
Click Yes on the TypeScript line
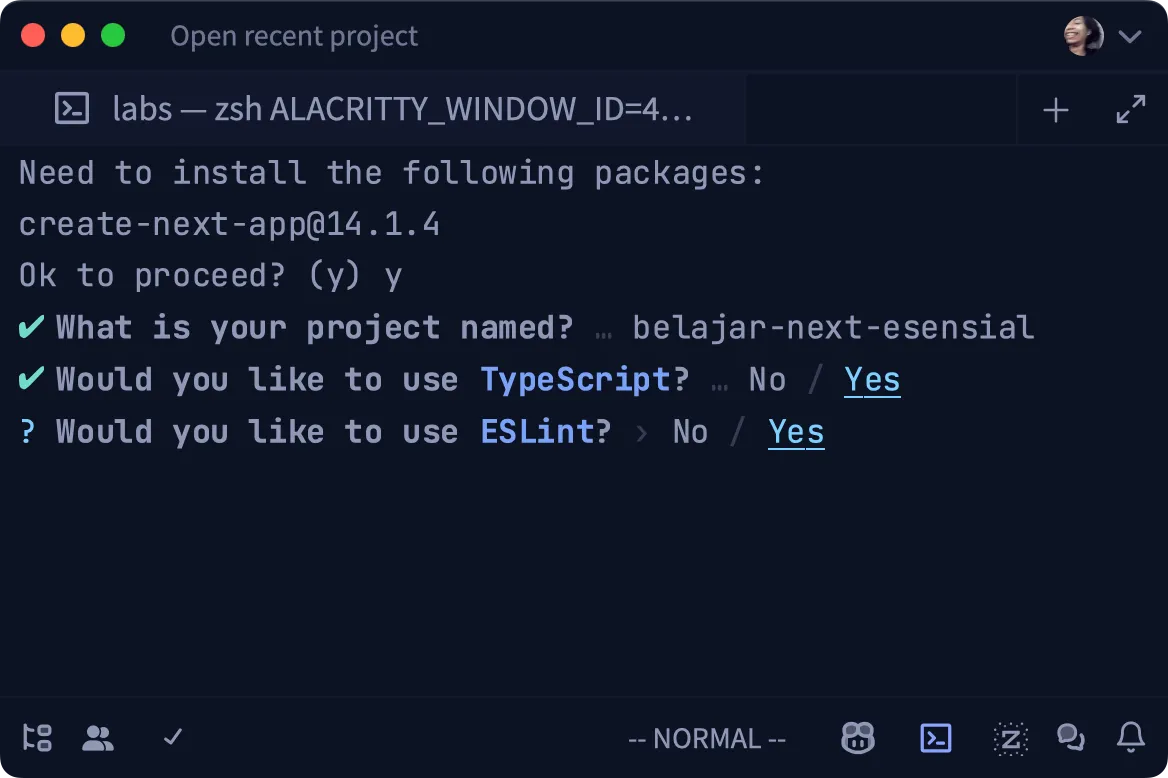pos(872,380)
